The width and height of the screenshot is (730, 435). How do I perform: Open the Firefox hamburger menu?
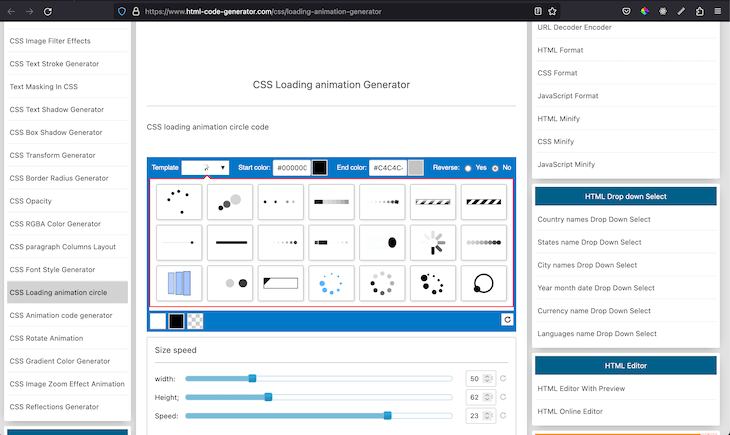(718, 11)
